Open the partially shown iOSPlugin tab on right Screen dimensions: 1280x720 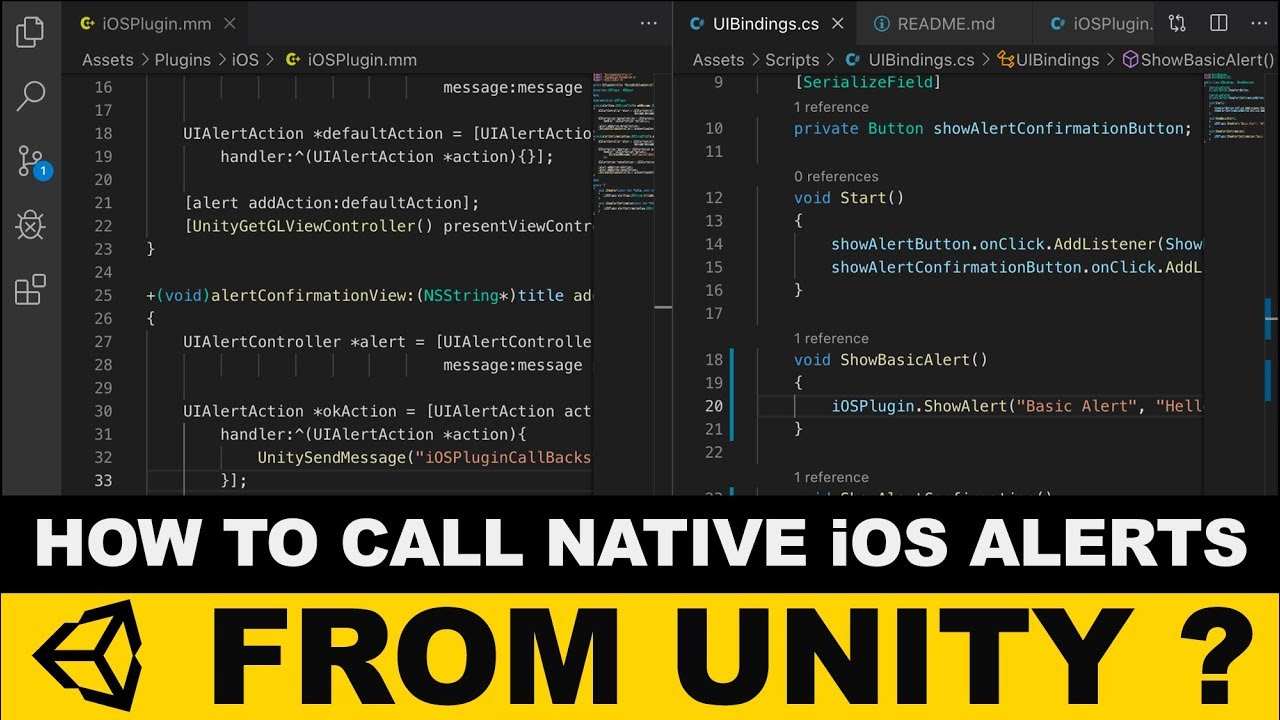point(1100,23)
